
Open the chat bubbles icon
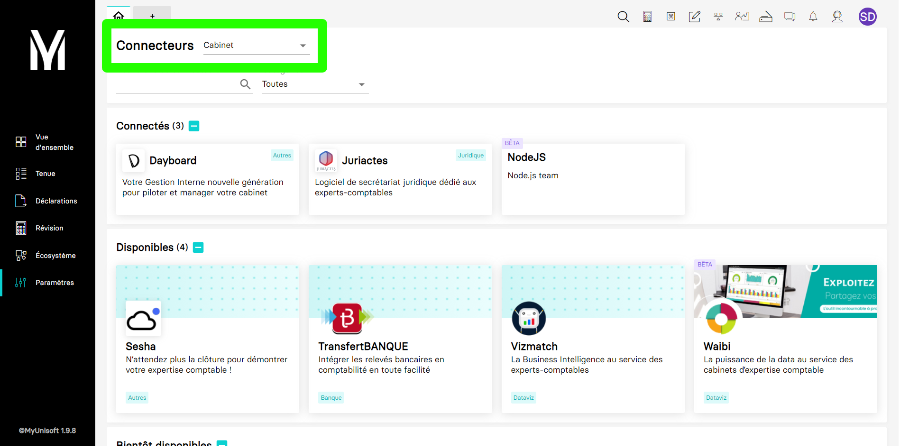coord(790,17)
